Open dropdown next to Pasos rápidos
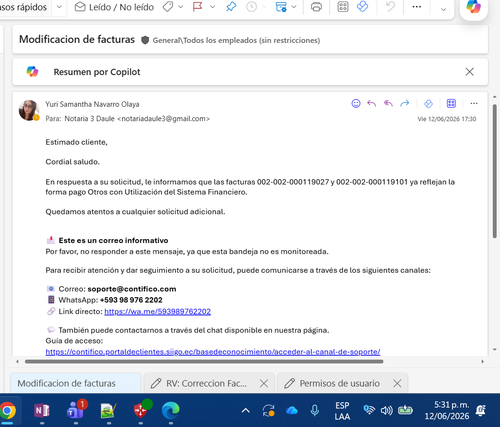The image size is (500, 427). (x=59, y=7)
